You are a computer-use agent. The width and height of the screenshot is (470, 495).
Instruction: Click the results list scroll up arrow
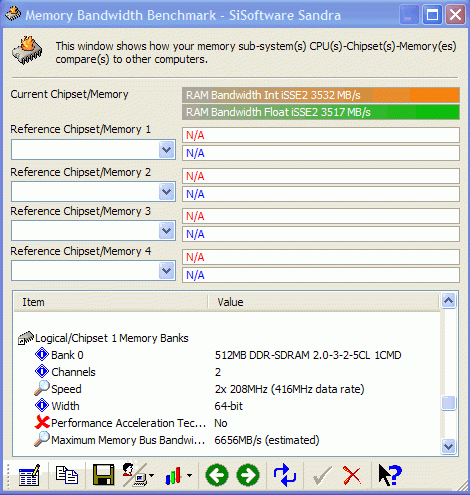pos(449,301)
